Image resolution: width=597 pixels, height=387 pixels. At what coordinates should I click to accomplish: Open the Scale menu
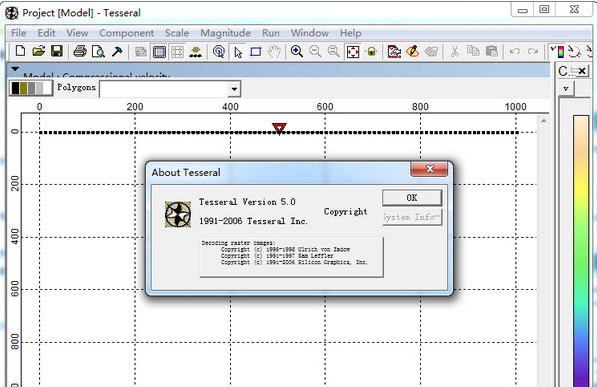177,33
